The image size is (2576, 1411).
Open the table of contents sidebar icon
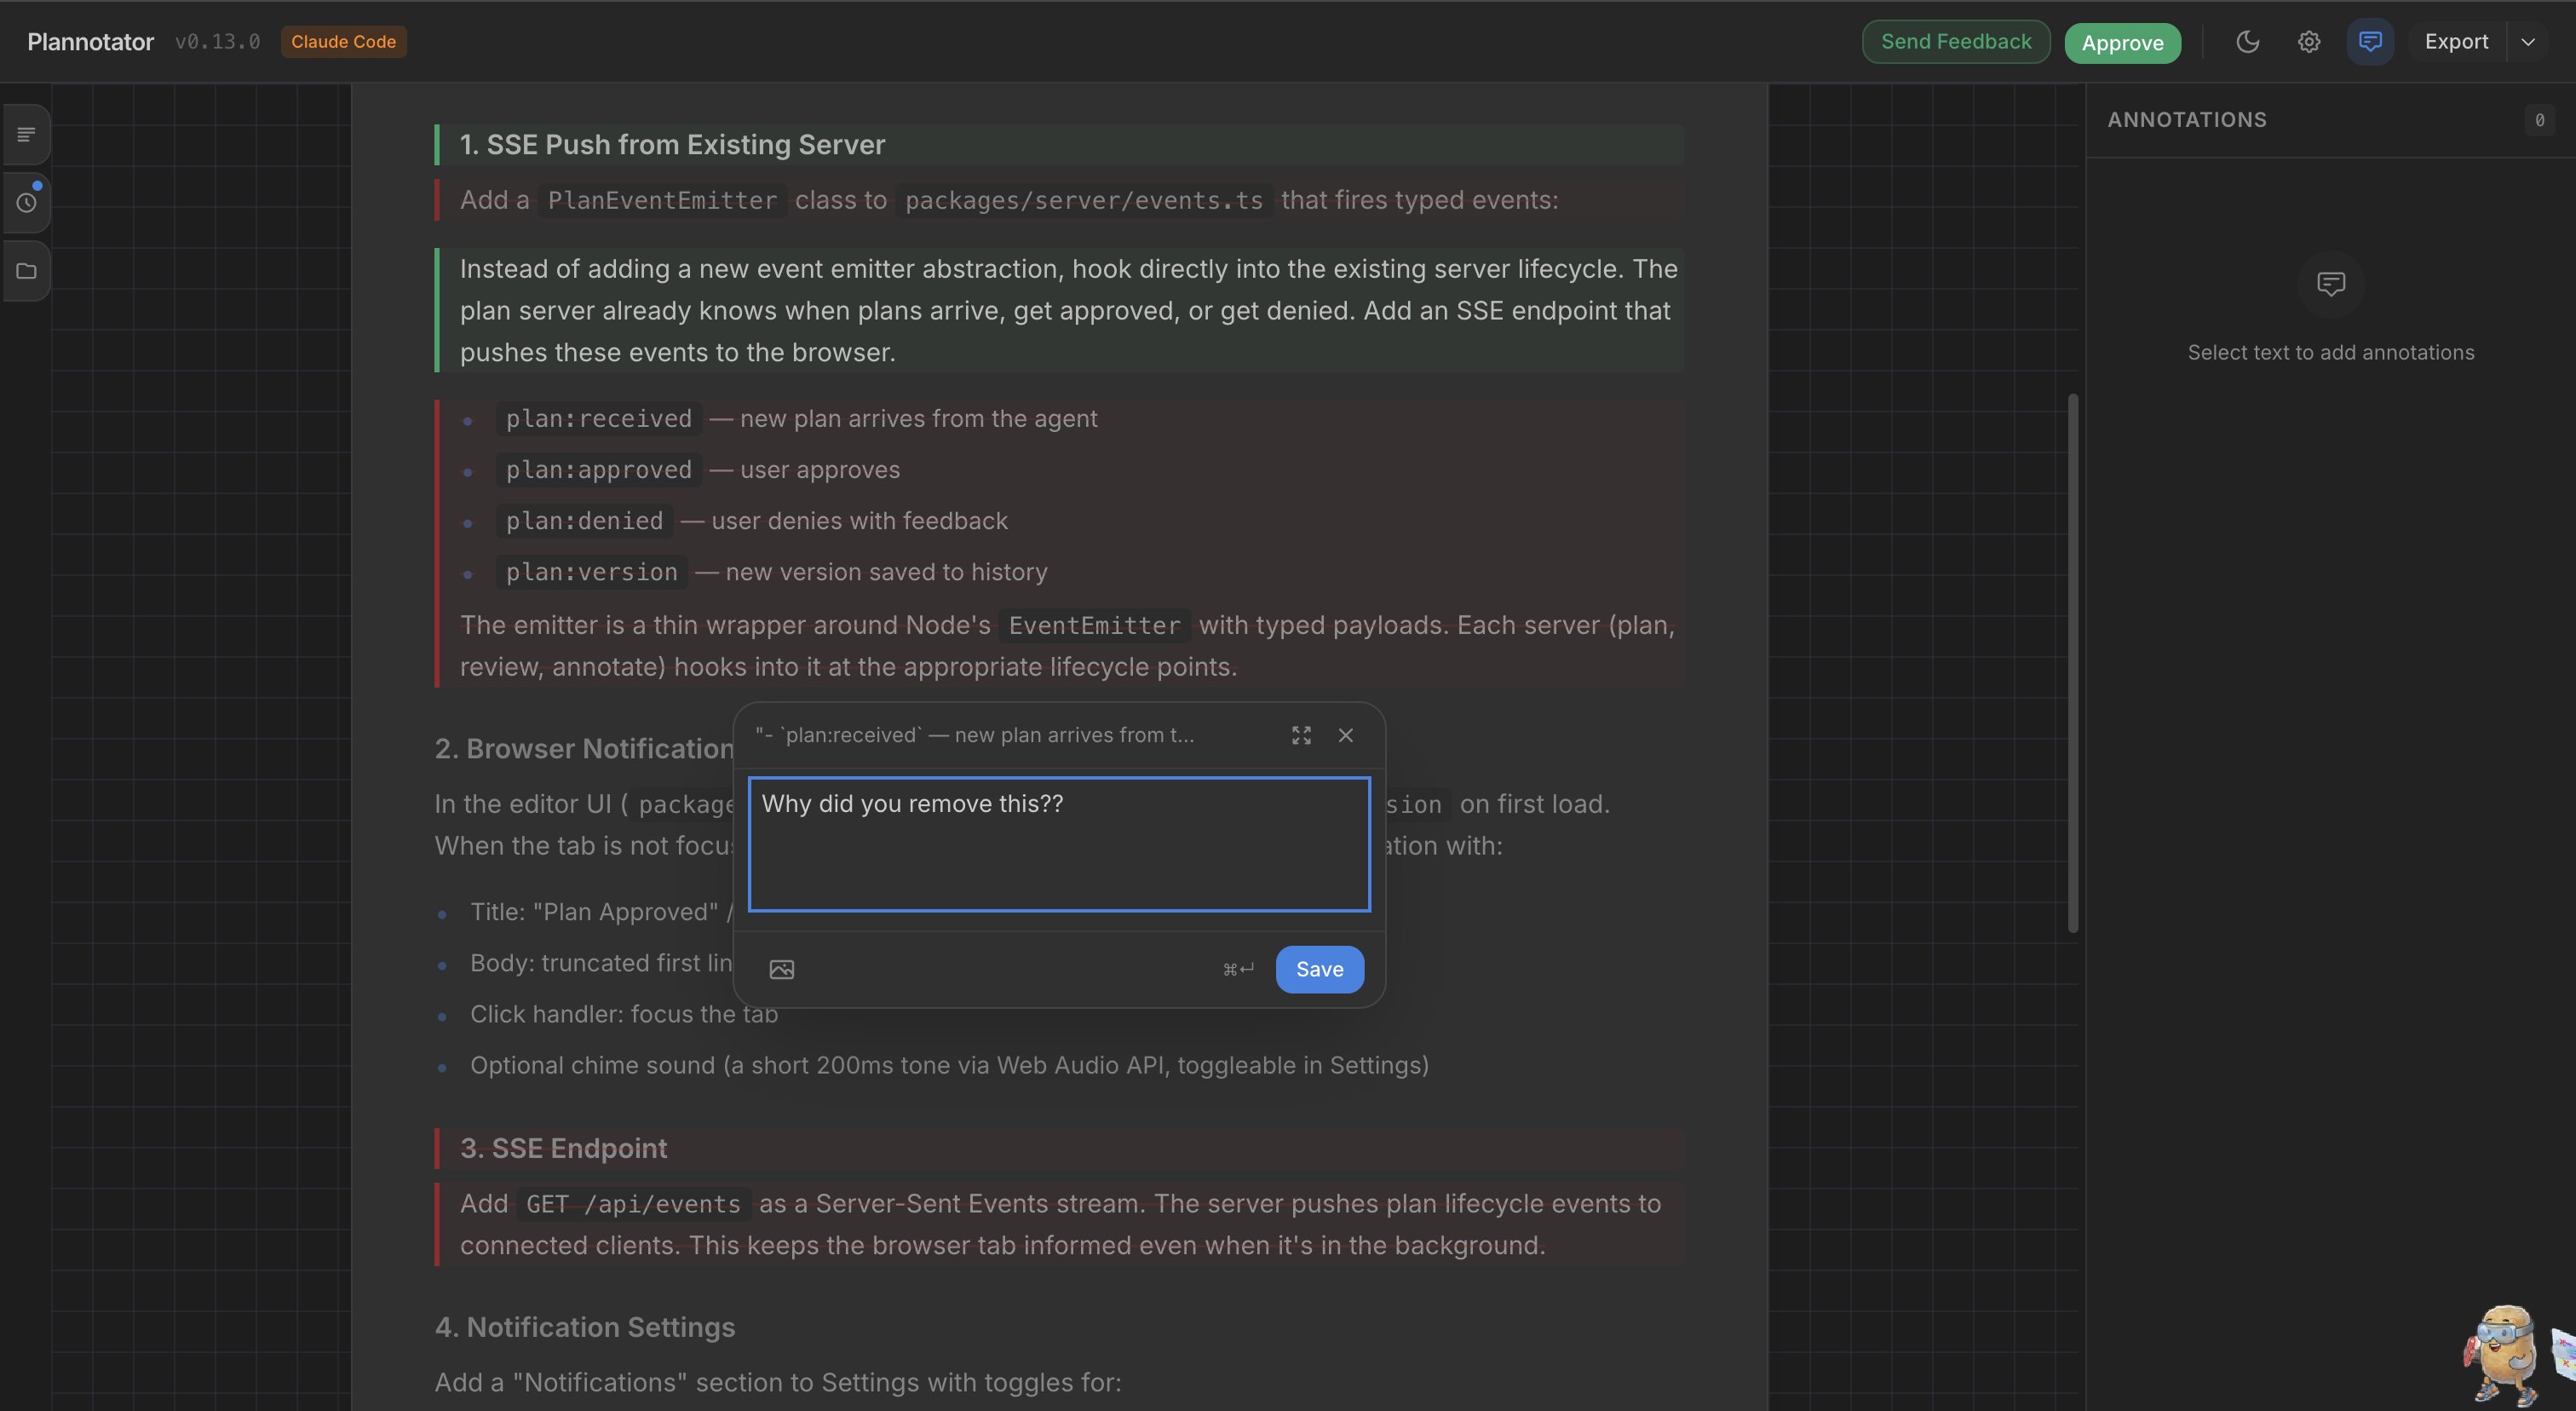(27, 134)
